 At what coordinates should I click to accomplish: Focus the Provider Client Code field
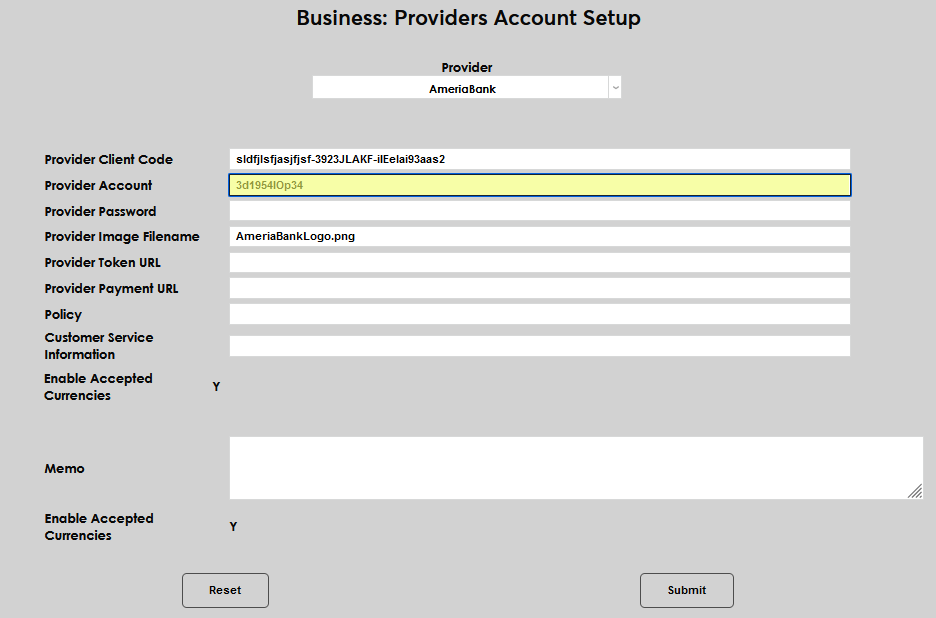539,159
